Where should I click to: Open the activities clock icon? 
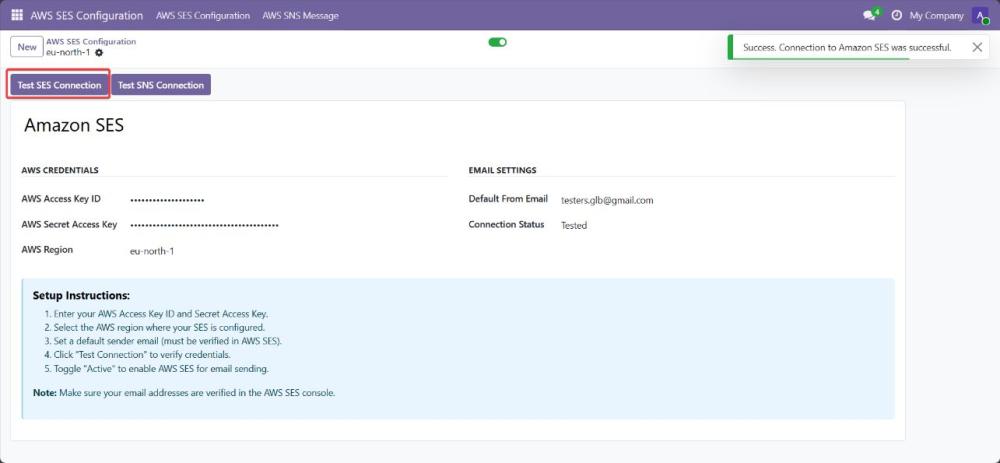pos(896,15)
